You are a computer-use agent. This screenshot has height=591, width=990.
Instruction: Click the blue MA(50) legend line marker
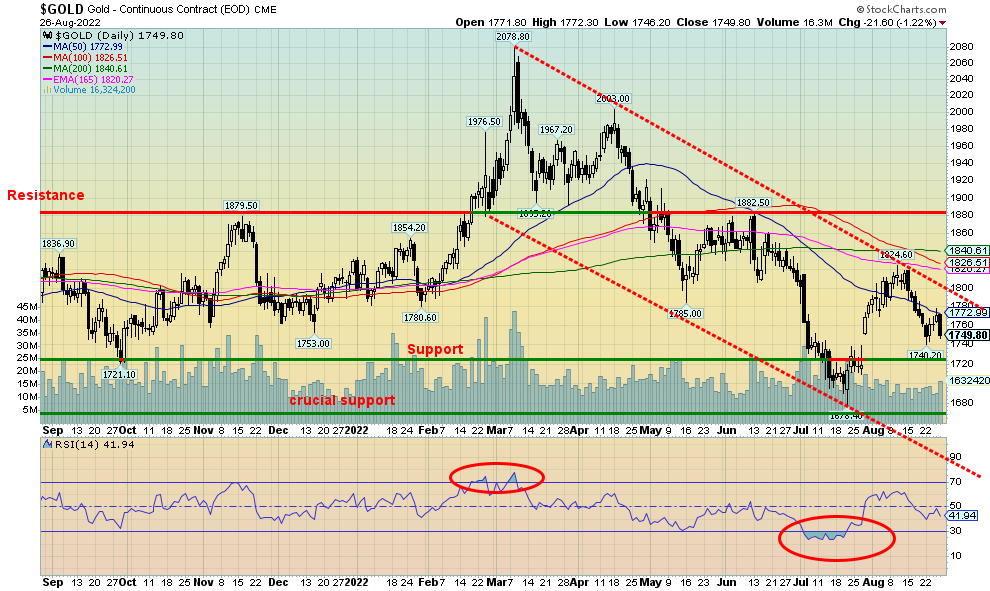(47, 46)
